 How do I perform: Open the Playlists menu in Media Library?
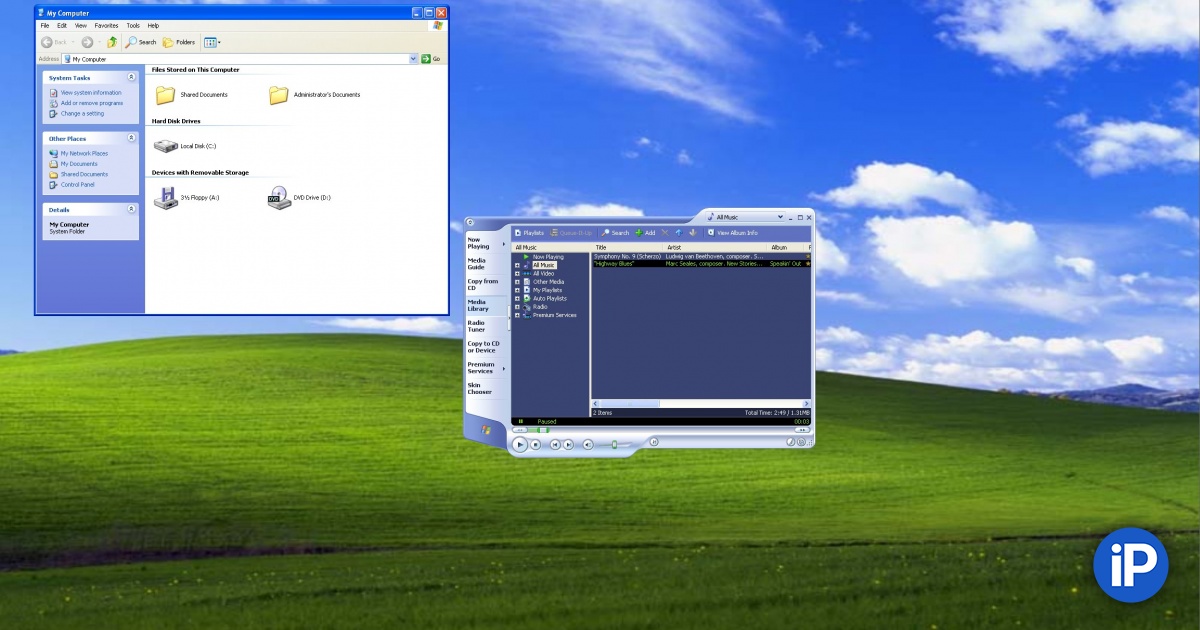coord(528,233)
